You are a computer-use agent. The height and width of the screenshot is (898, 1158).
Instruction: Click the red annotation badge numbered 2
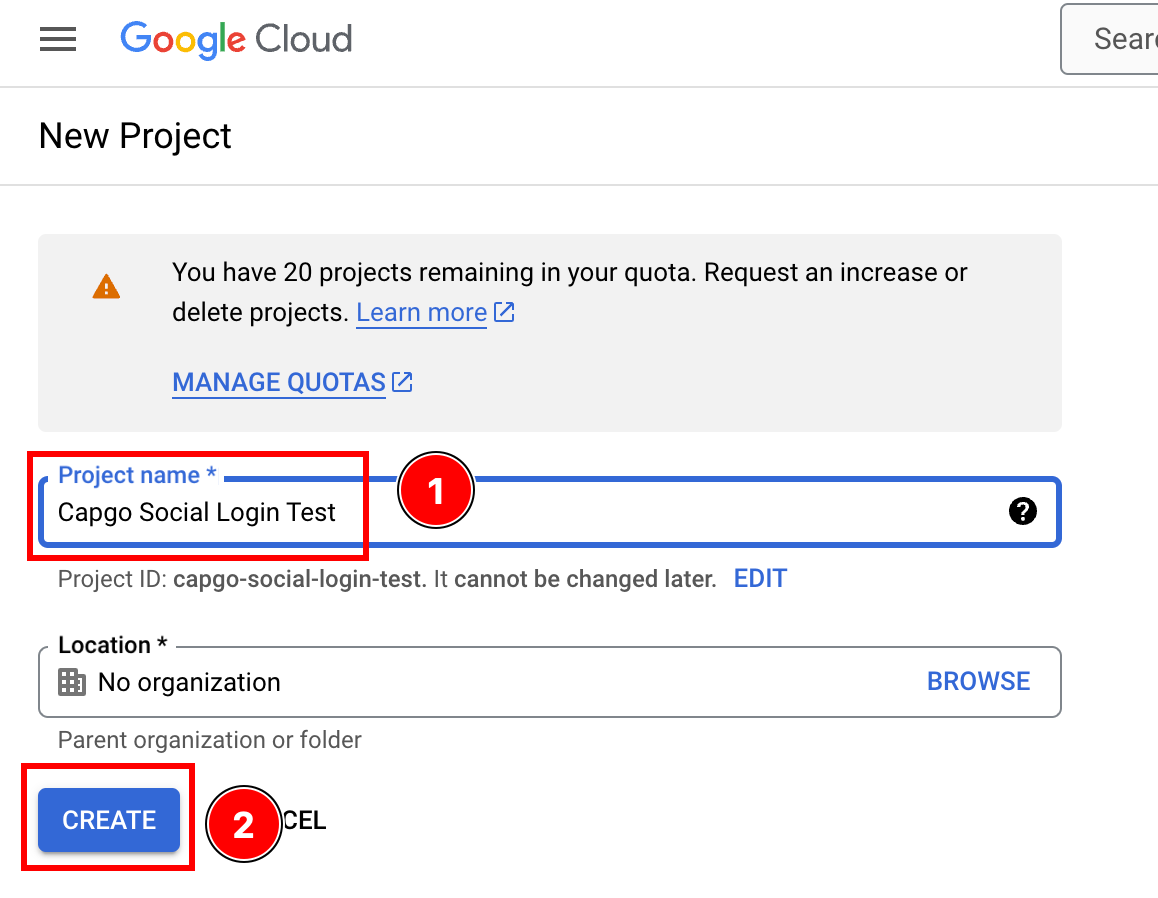click(x=244, y=824)
